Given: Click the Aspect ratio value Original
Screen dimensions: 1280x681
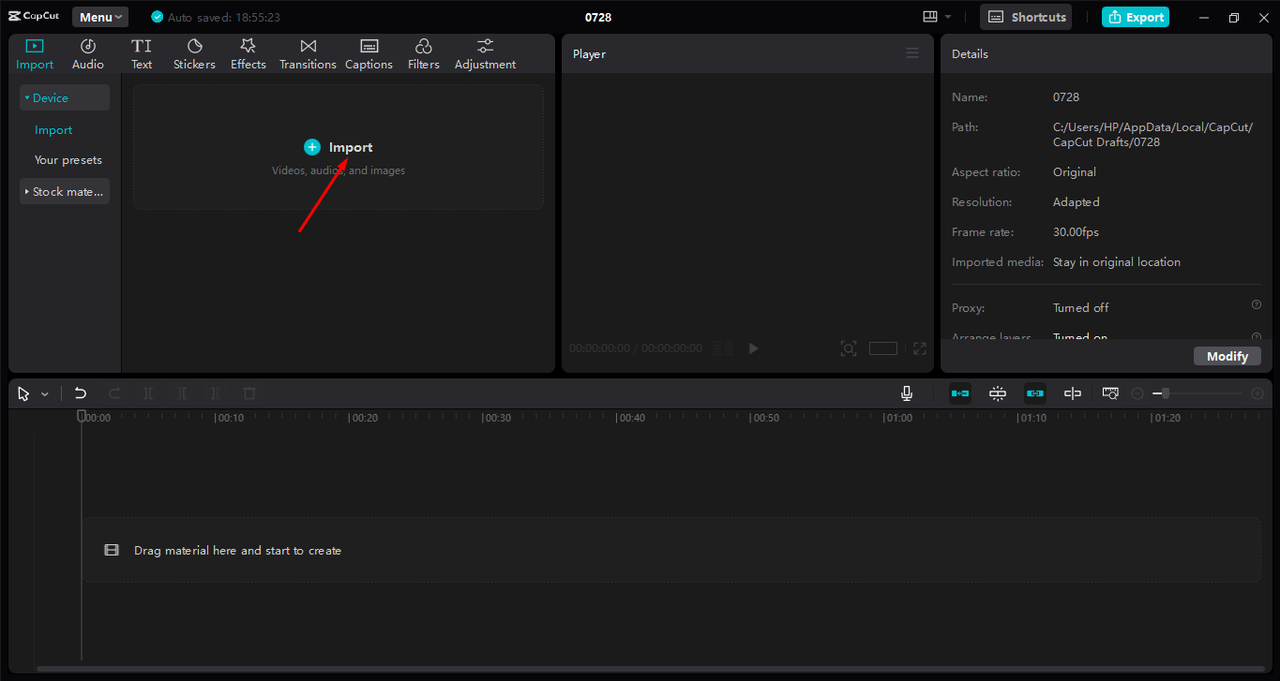Looking at the screenshot, I should point(1075,172).
